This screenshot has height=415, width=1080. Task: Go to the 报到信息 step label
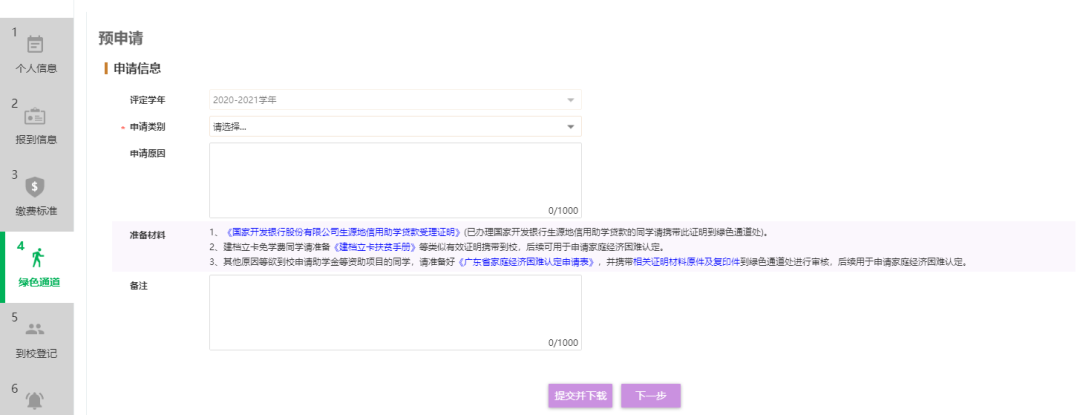37,140
